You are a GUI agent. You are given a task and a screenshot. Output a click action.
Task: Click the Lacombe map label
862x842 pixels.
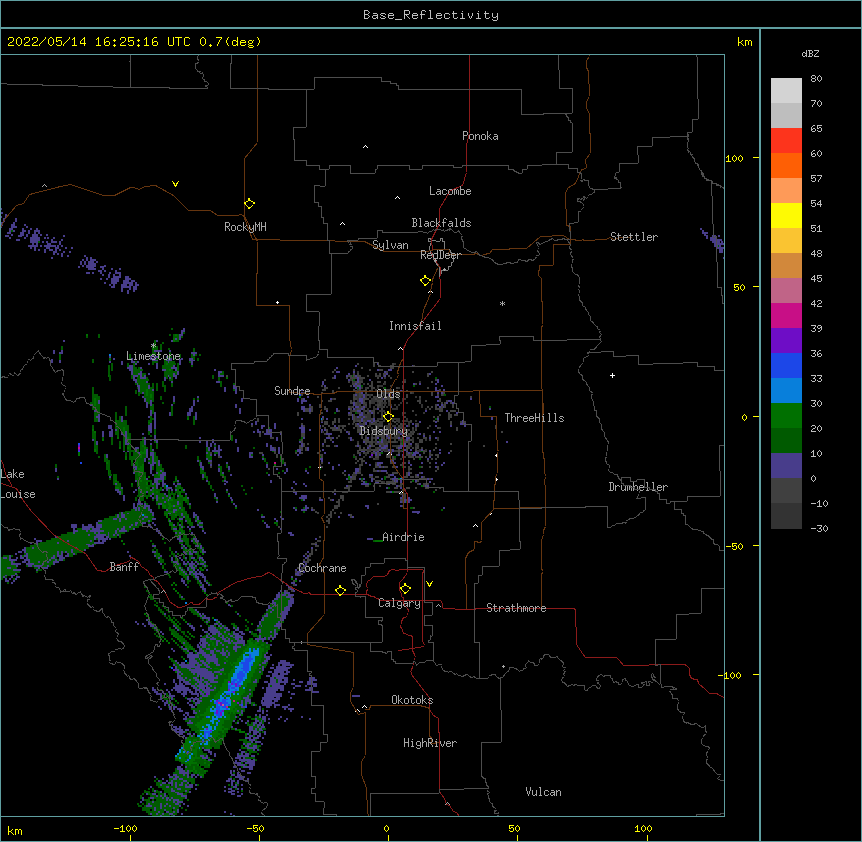450,191
